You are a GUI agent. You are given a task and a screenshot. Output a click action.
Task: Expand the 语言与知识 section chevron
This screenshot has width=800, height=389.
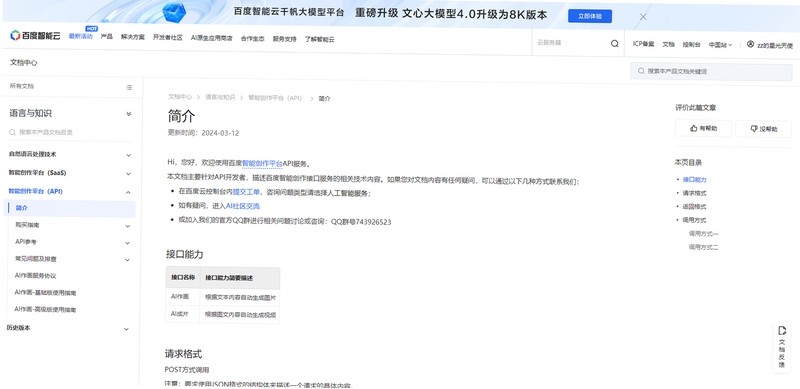pos(129,114)
